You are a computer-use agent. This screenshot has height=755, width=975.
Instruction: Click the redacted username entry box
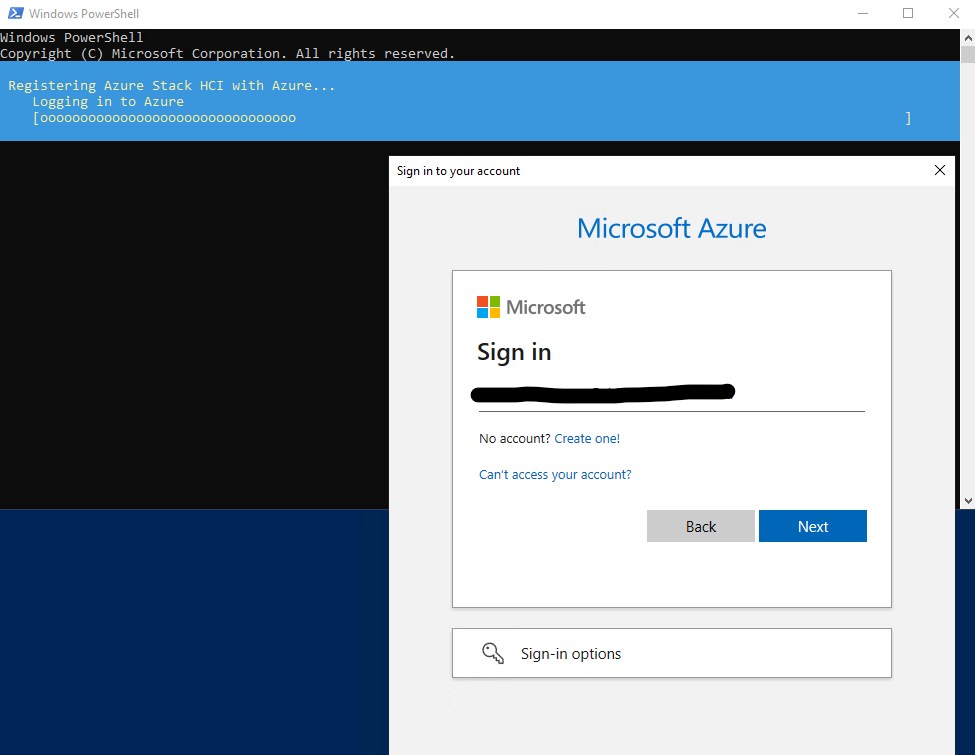tap(603, 392)
